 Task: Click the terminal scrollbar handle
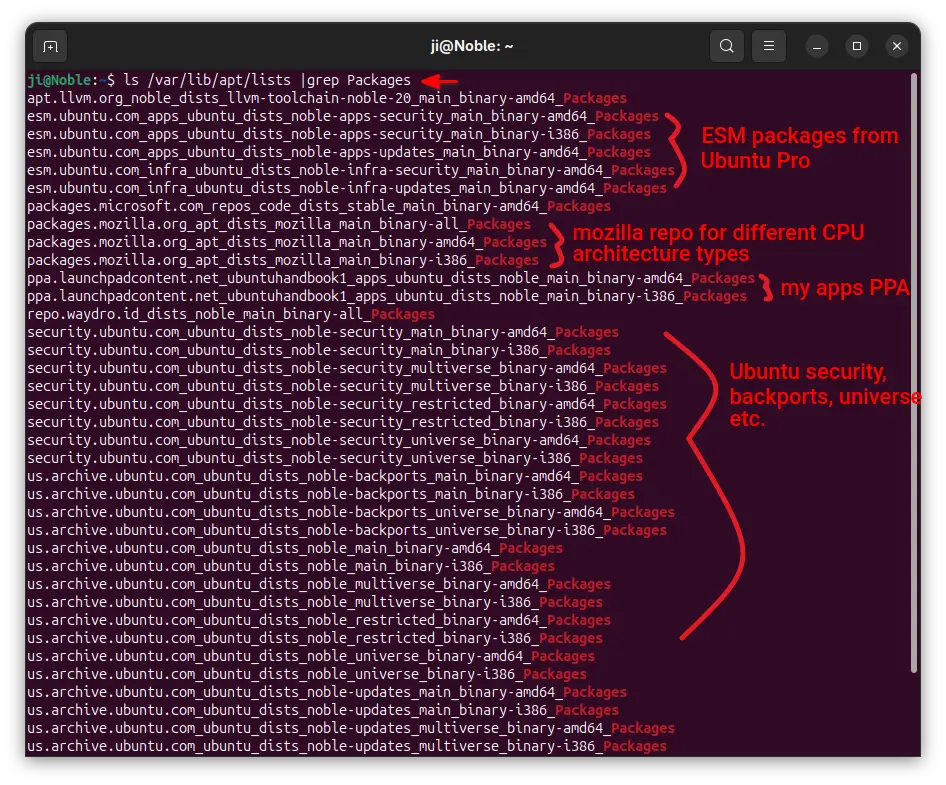(x=915, y=372)
